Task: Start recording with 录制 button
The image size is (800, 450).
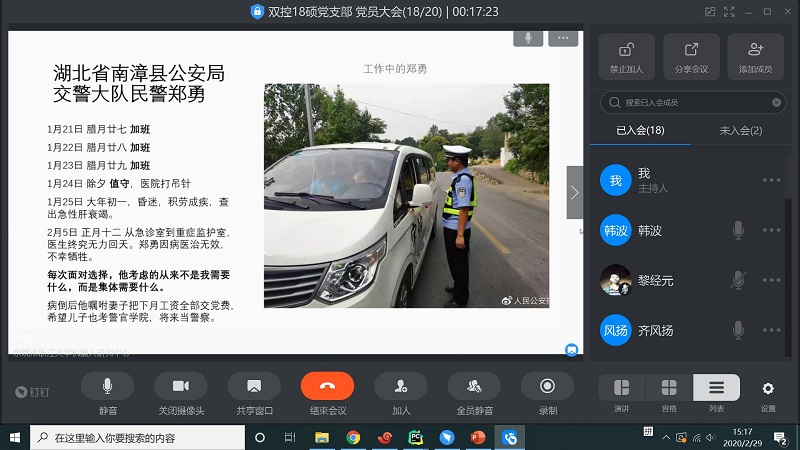Action: [x=547, y=386]
